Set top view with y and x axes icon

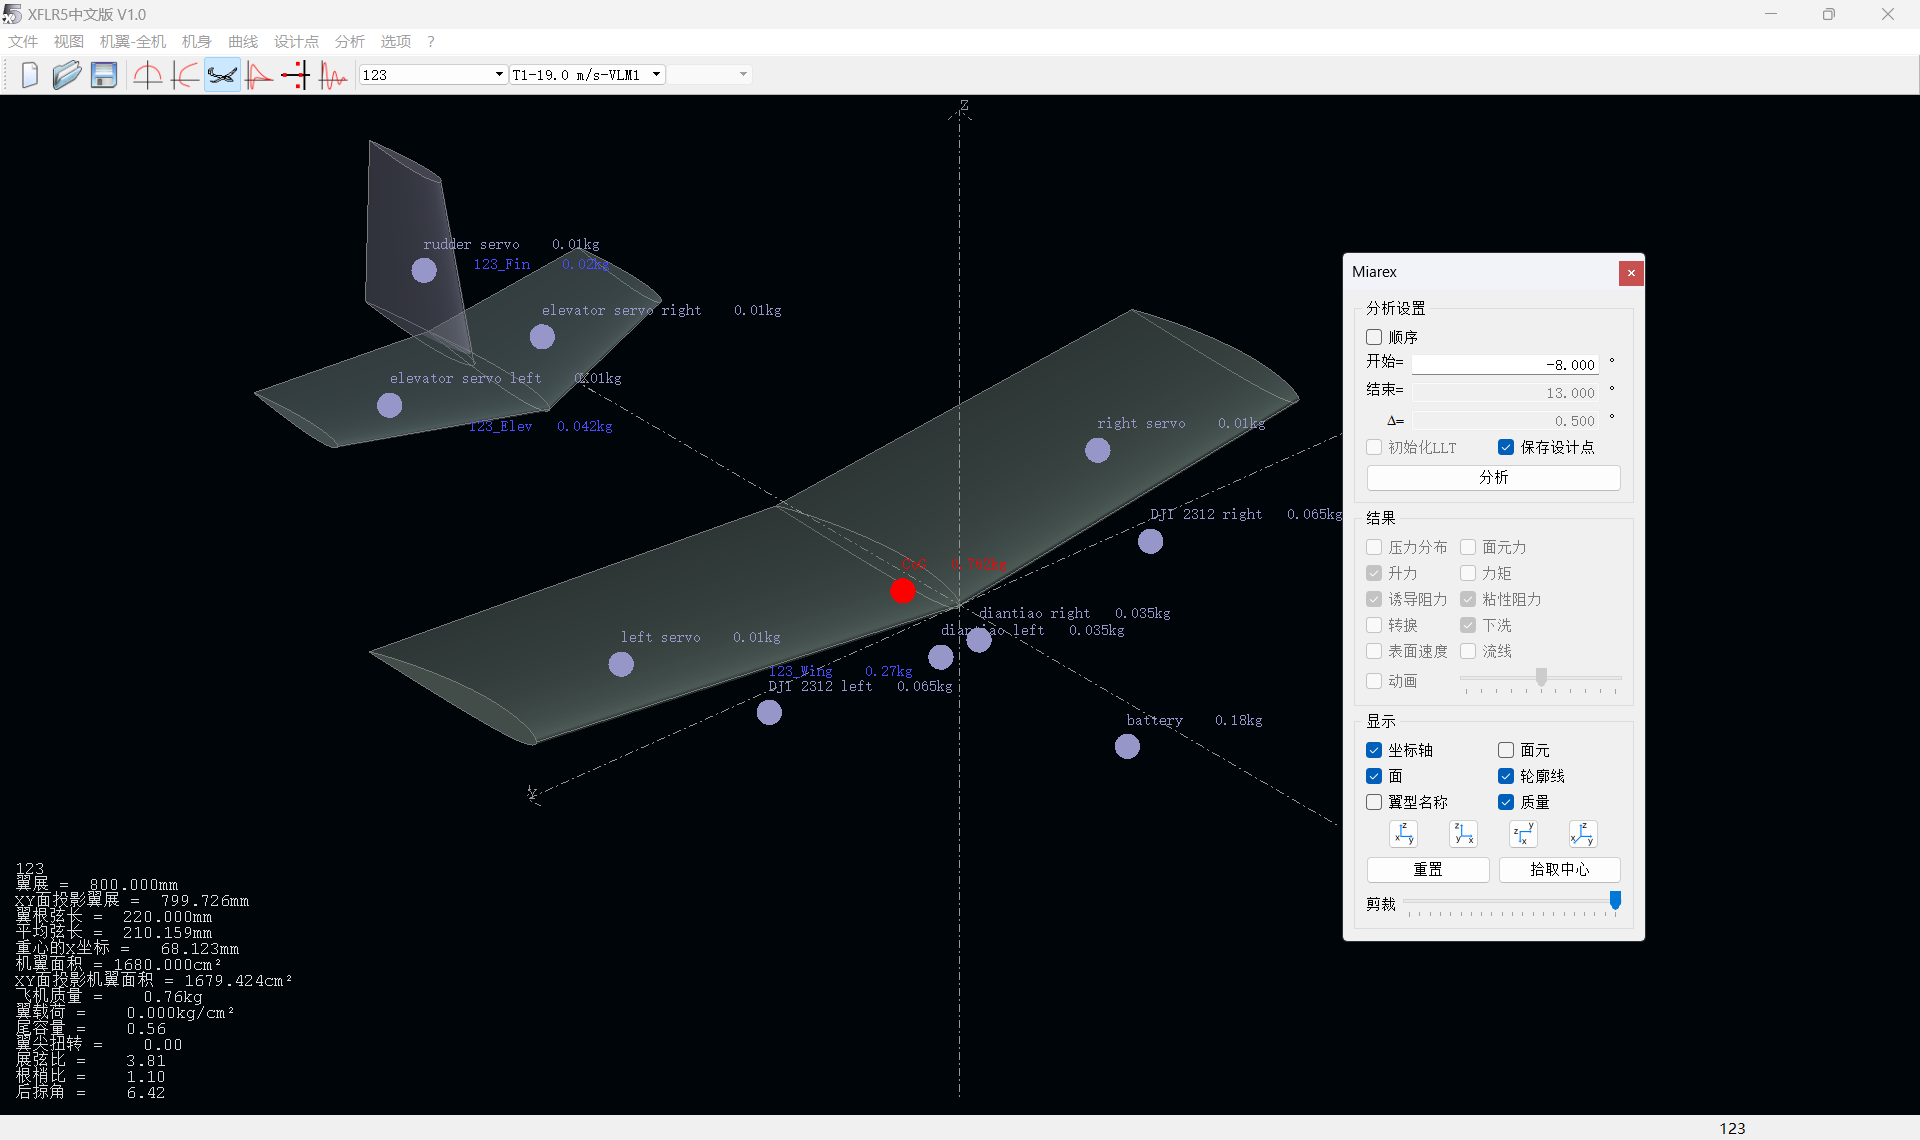coord(1523,834)
